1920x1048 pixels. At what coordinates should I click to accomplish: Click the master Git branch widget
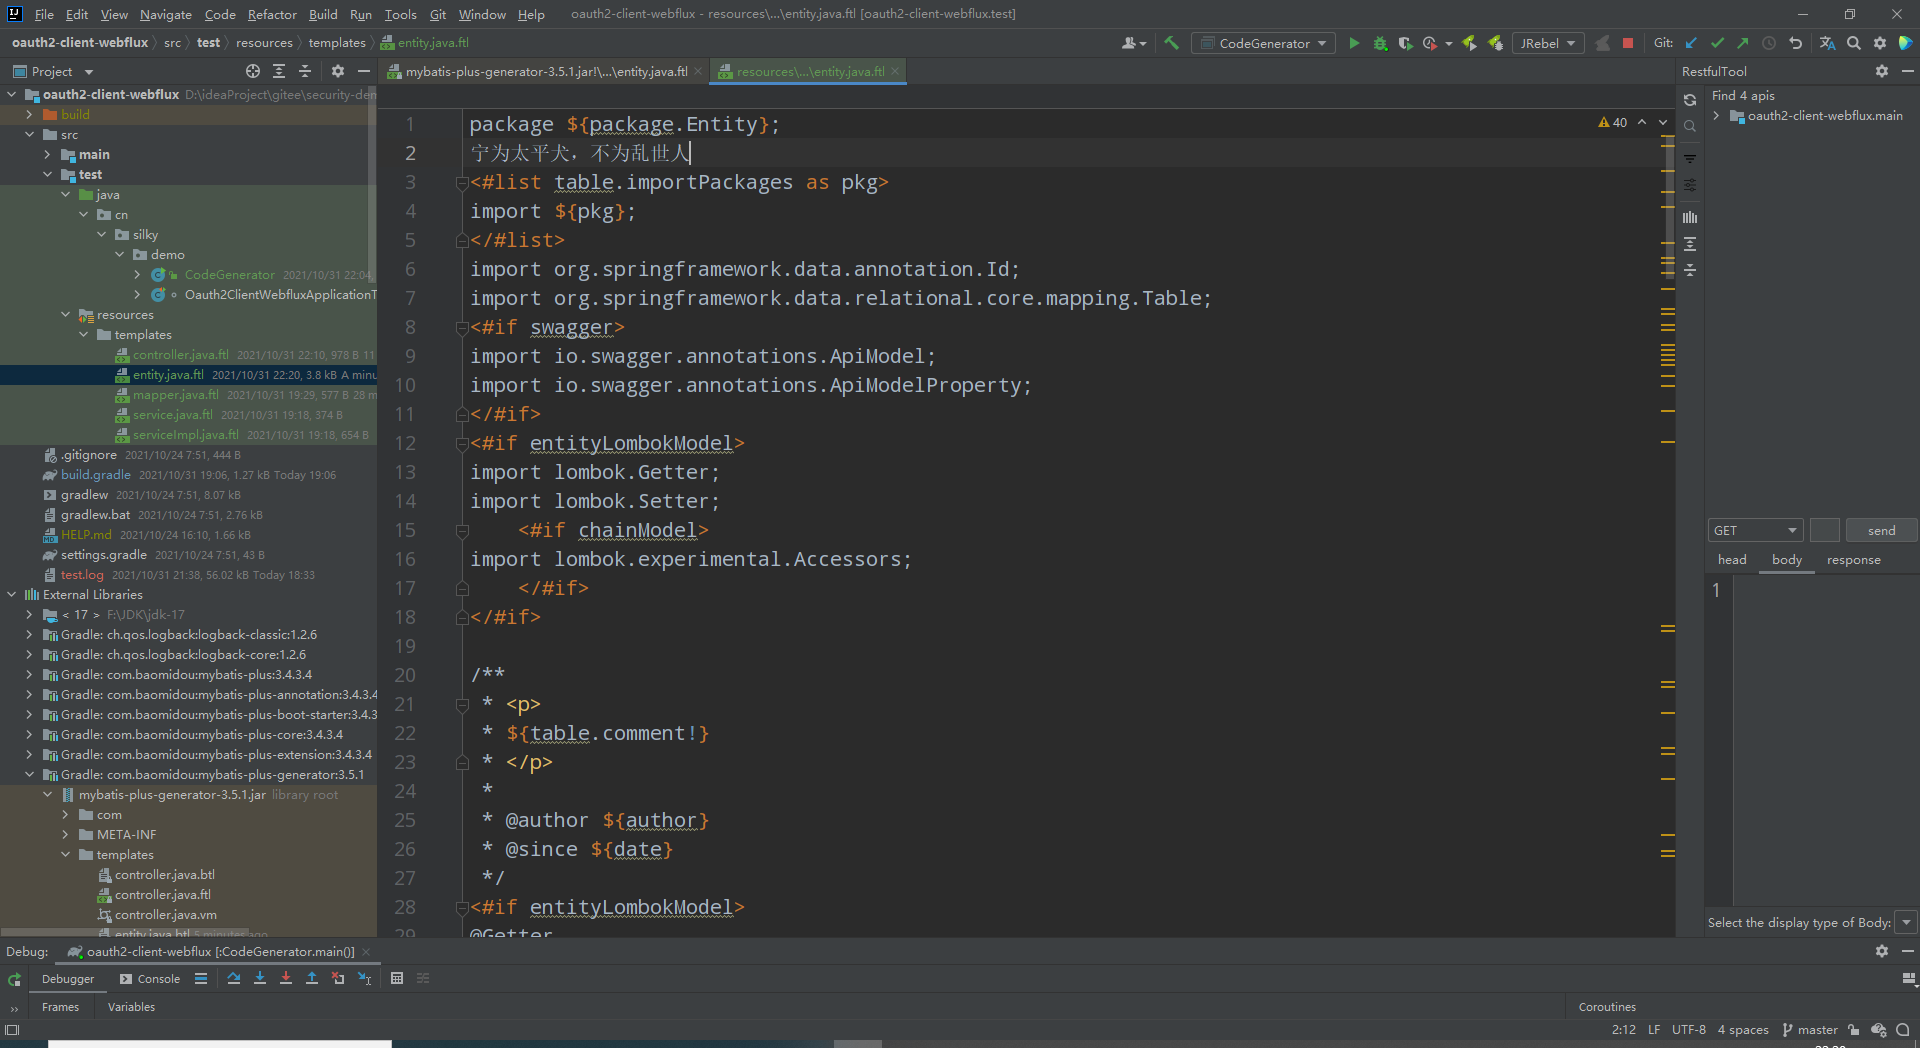click(1810, 1030)
